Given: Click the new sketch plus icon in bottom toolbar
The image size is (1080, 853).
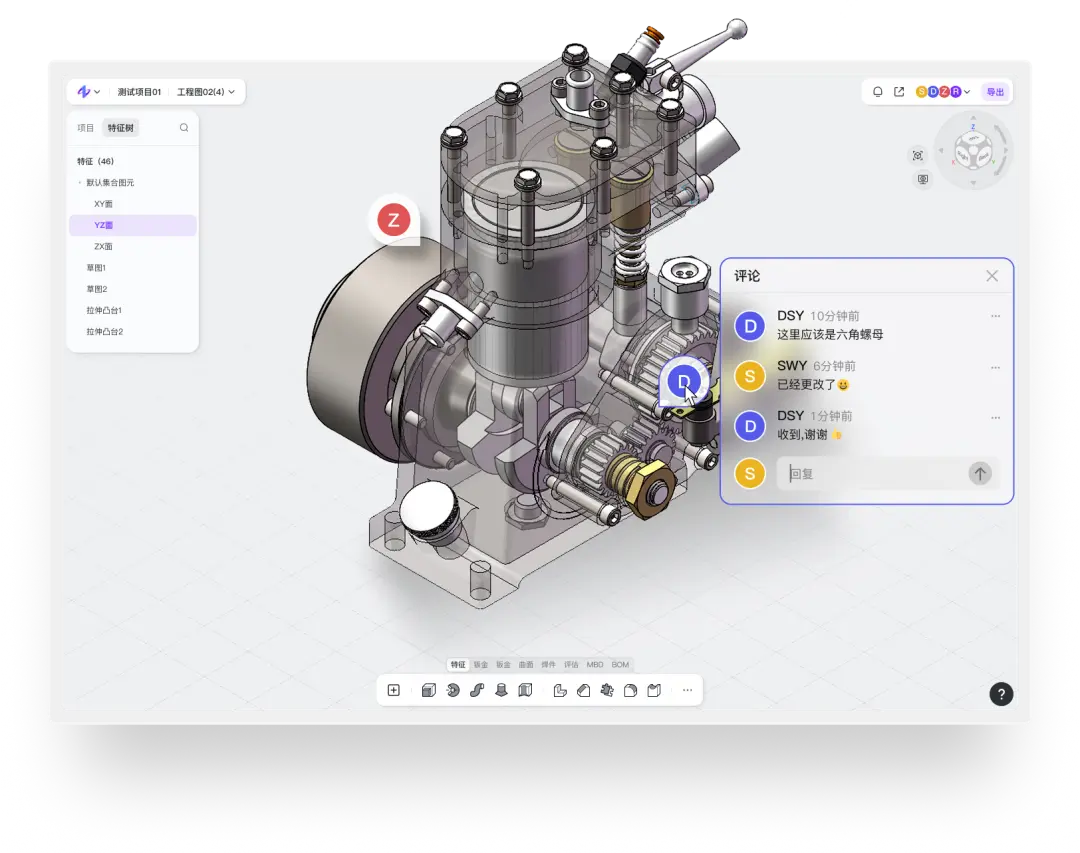Looking at the screenshot, I should tap(393, 690).
